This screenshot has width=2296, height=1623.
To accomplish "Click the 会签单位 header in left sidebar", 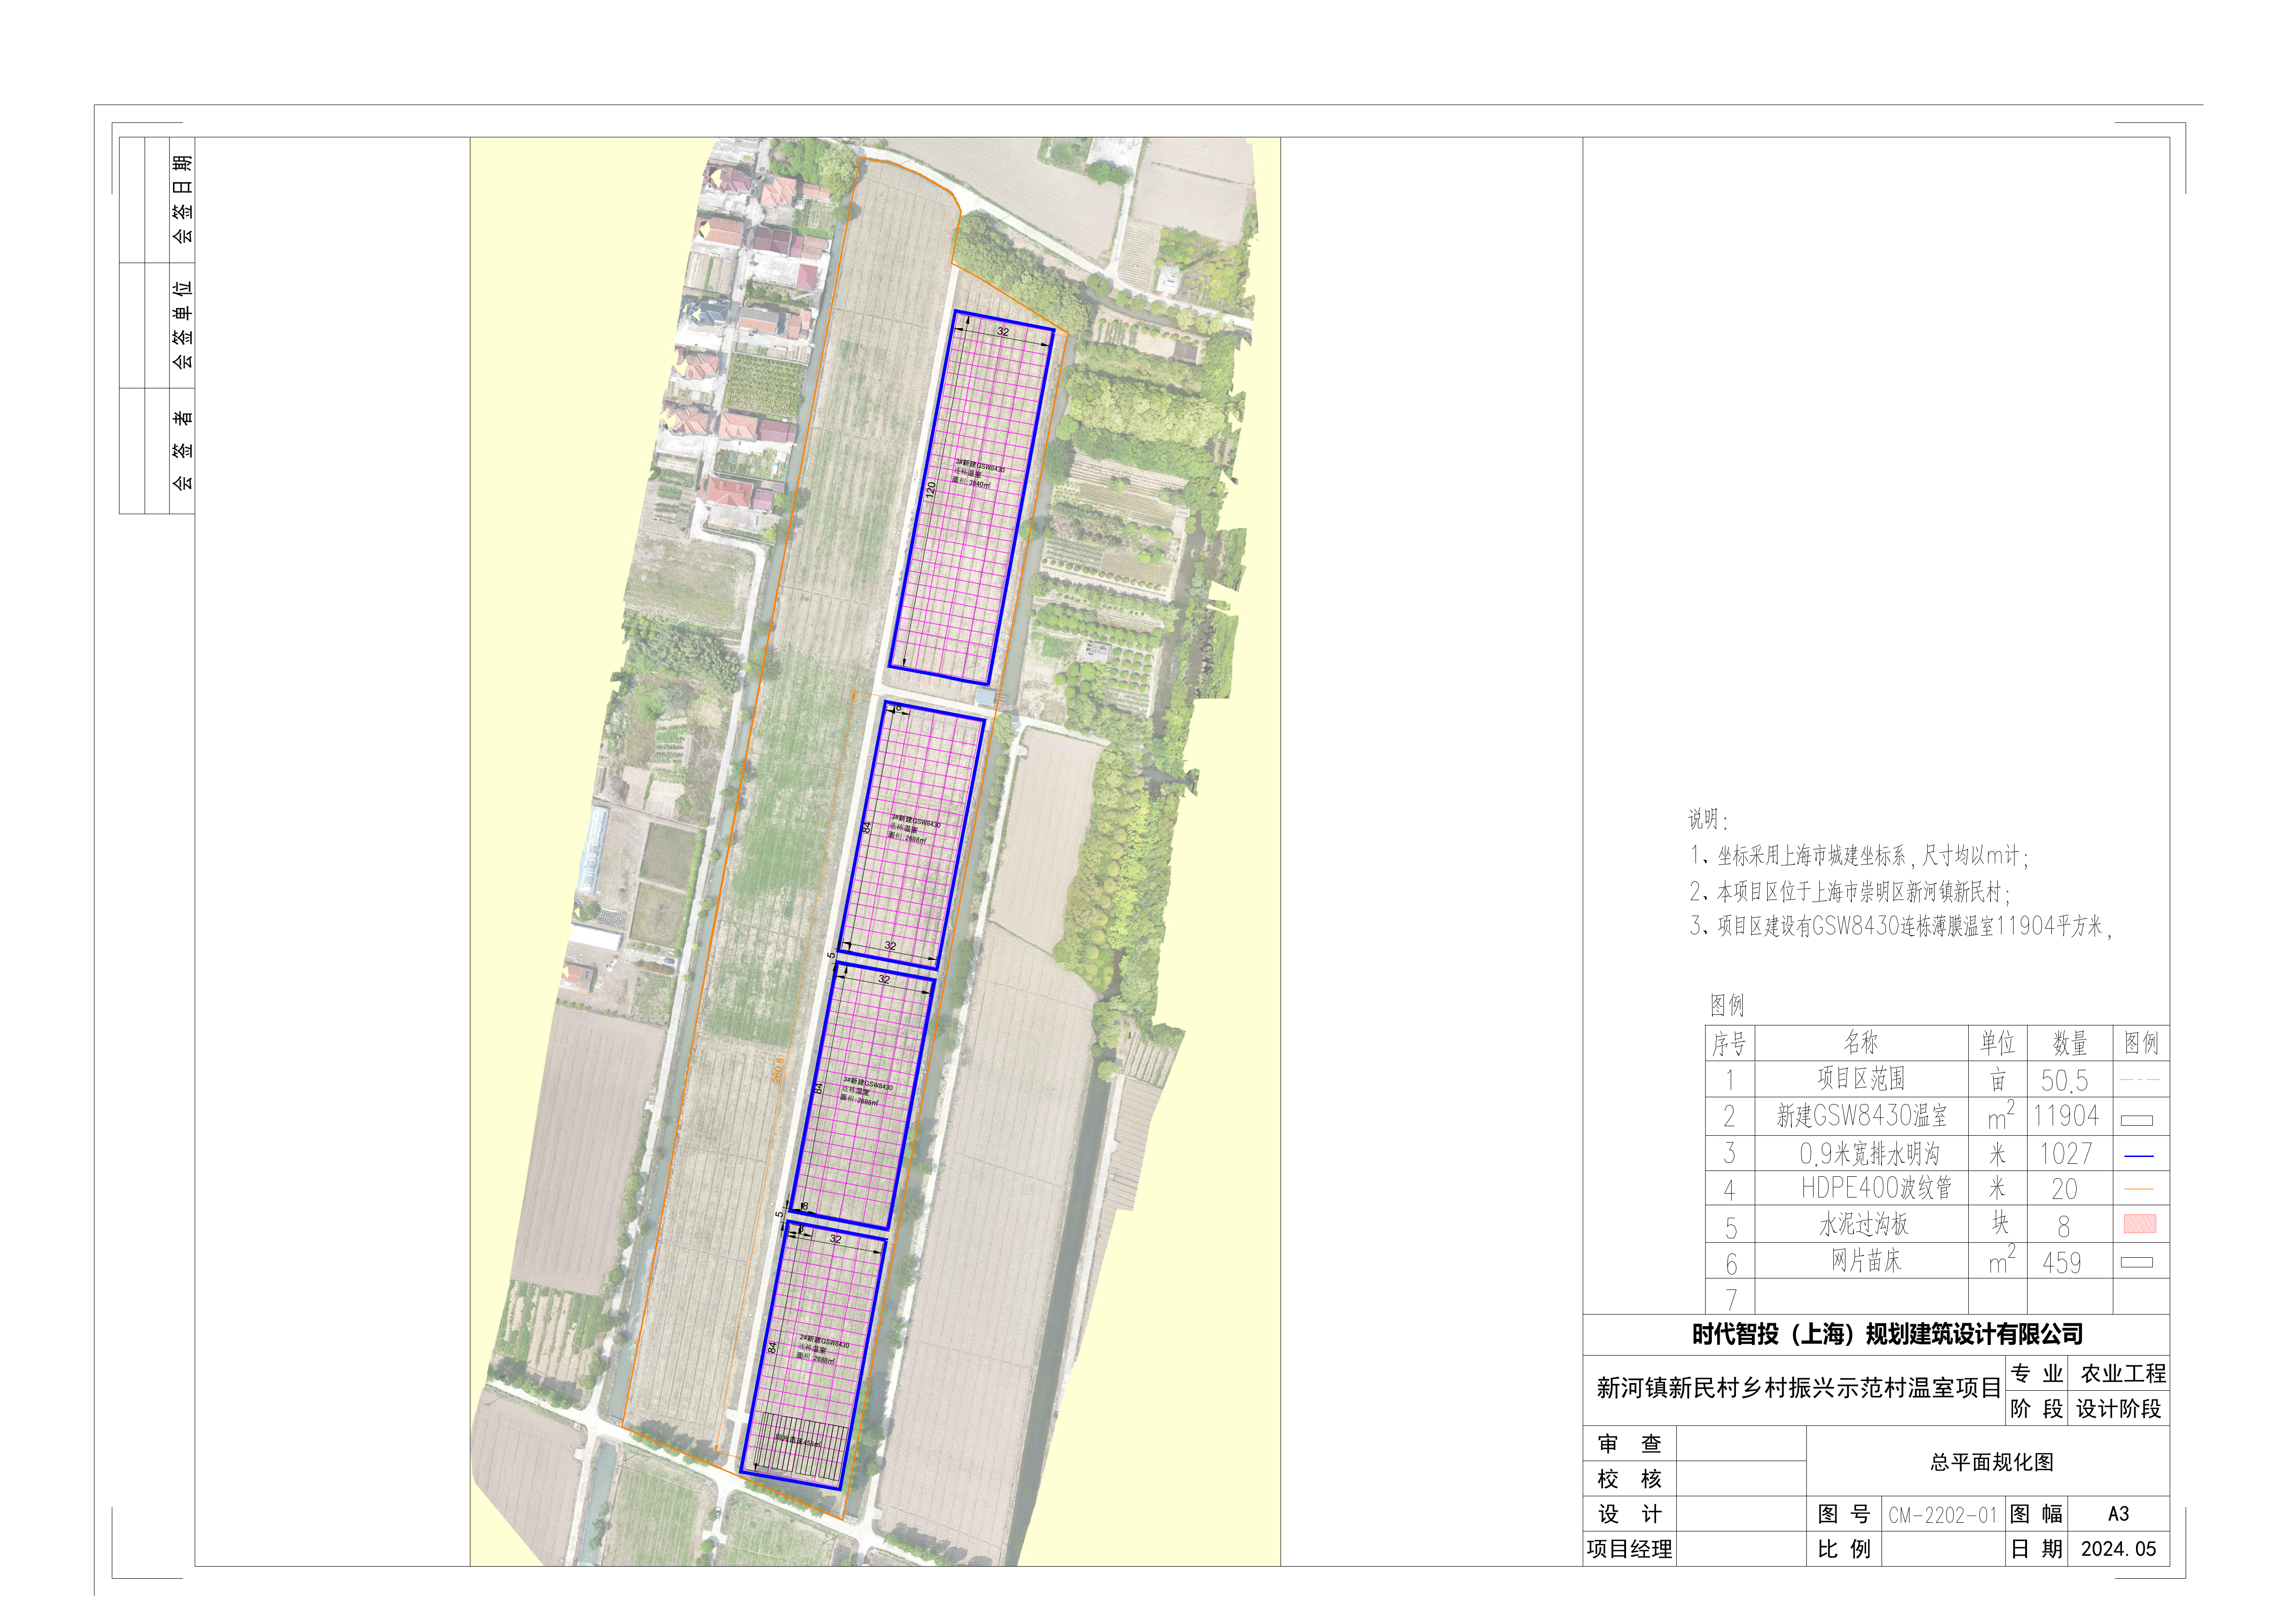I will coord(182,325).
